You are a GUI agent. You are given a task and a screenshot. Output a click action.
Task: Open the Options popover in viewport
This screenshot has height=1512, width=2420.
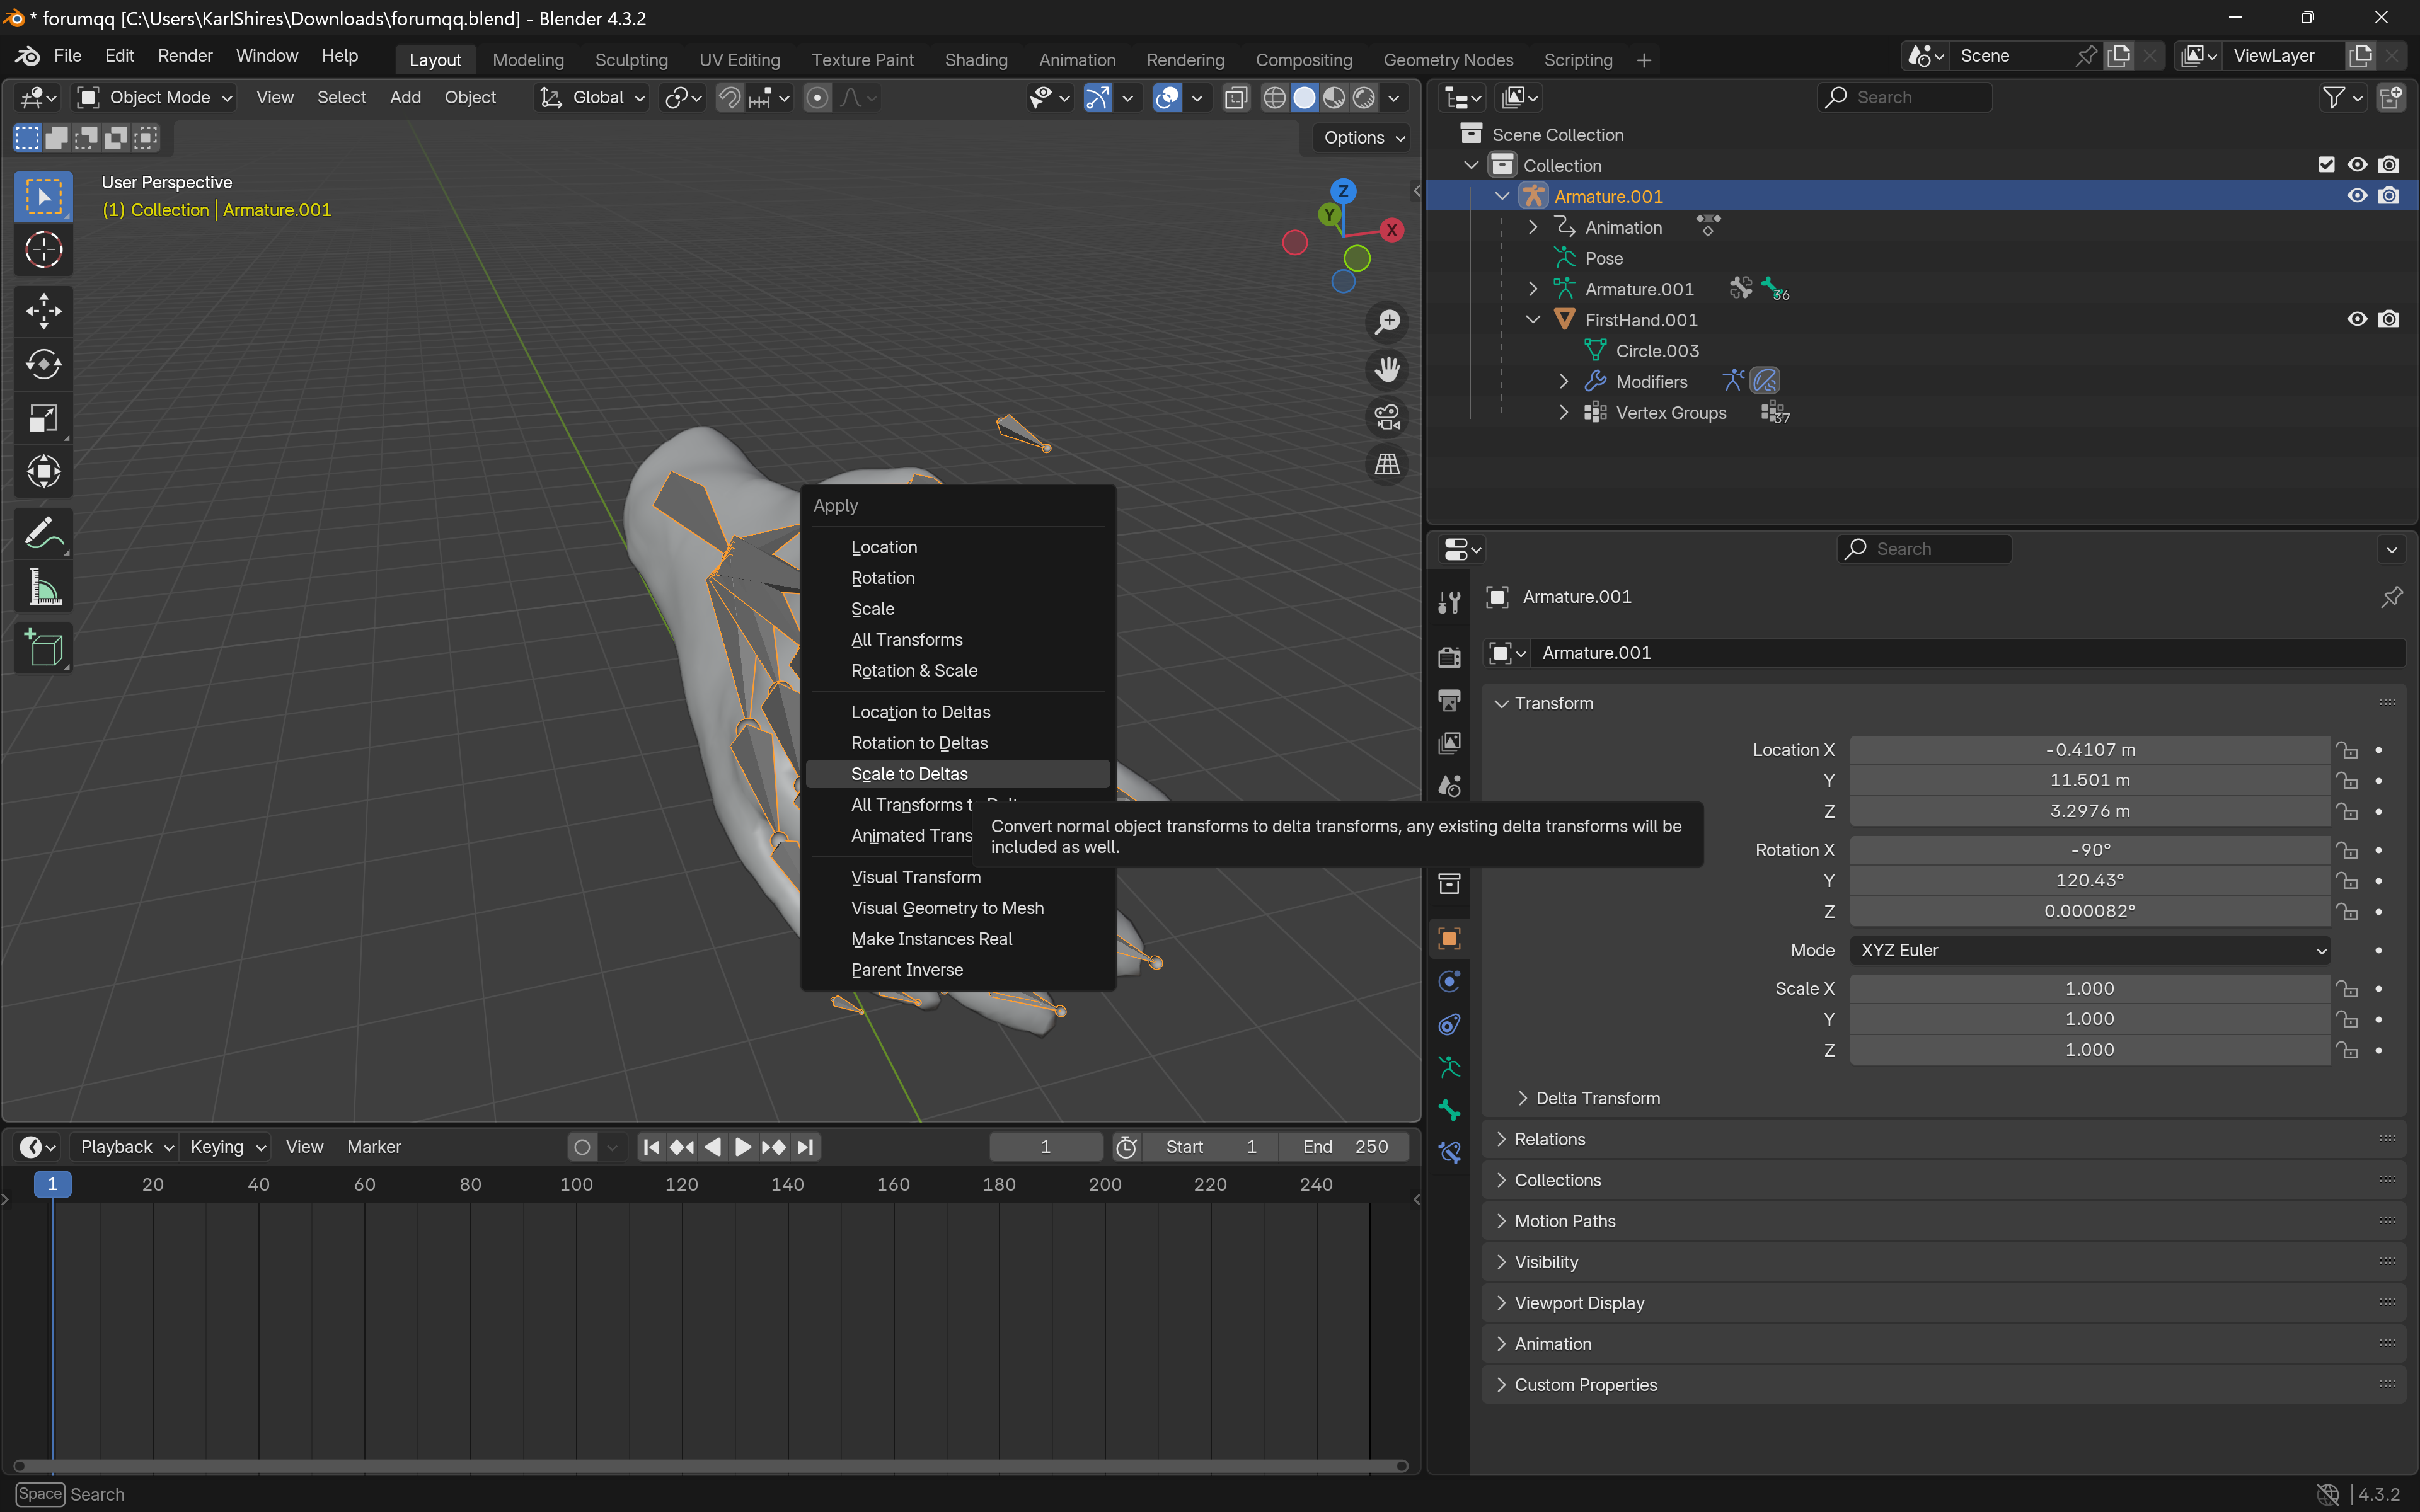coord(1363,138)
